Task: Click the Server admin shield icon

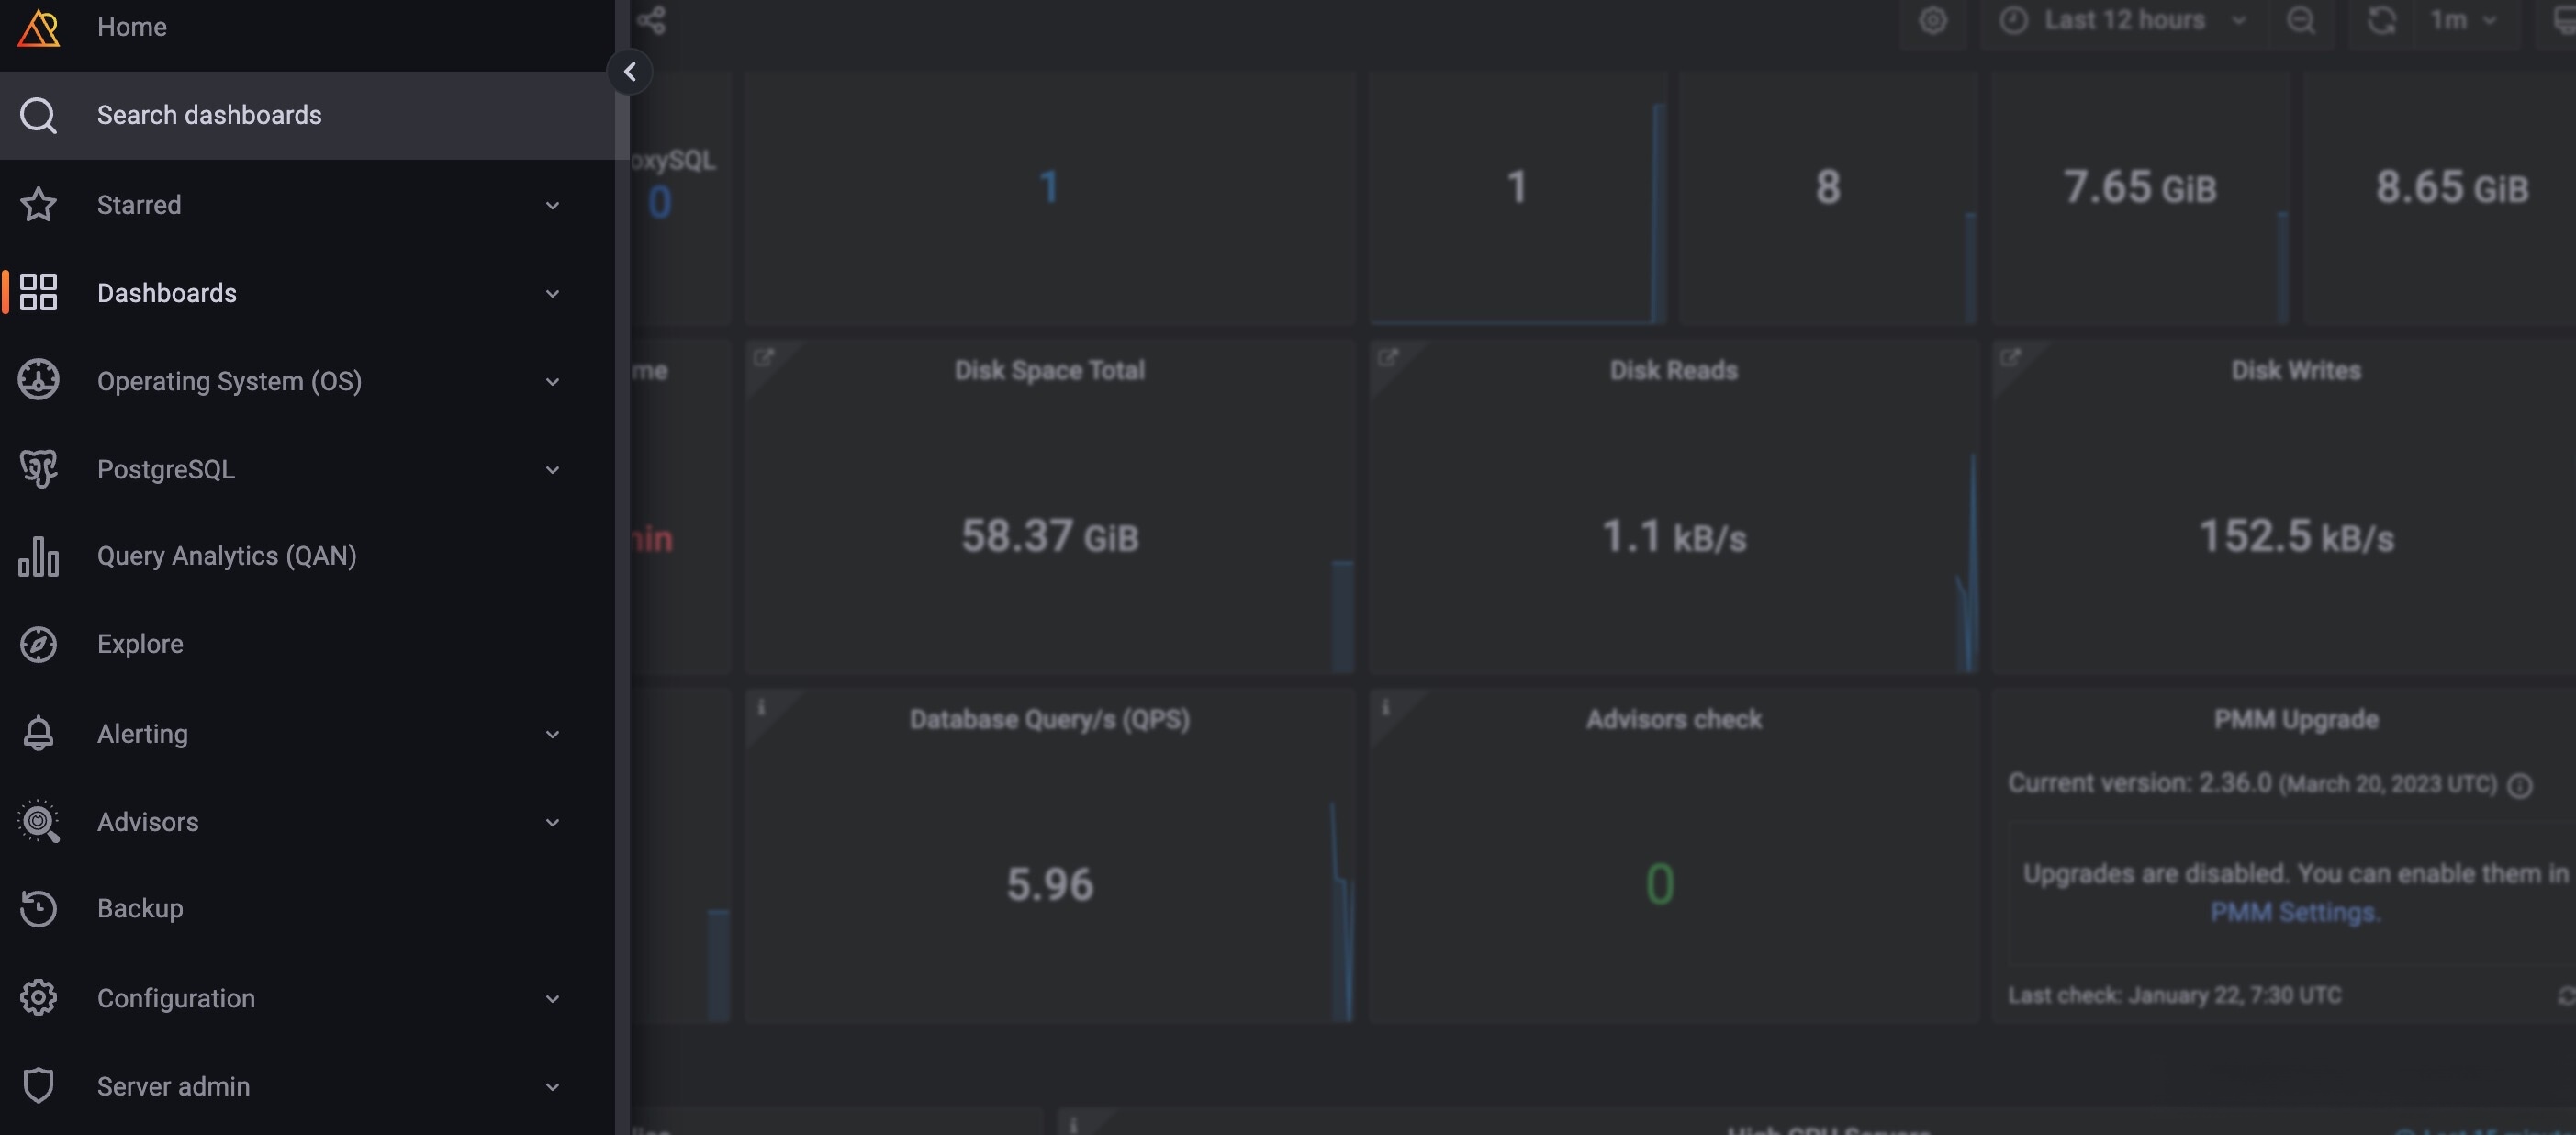Action: pyautogui.click(x=38, y=1085)
